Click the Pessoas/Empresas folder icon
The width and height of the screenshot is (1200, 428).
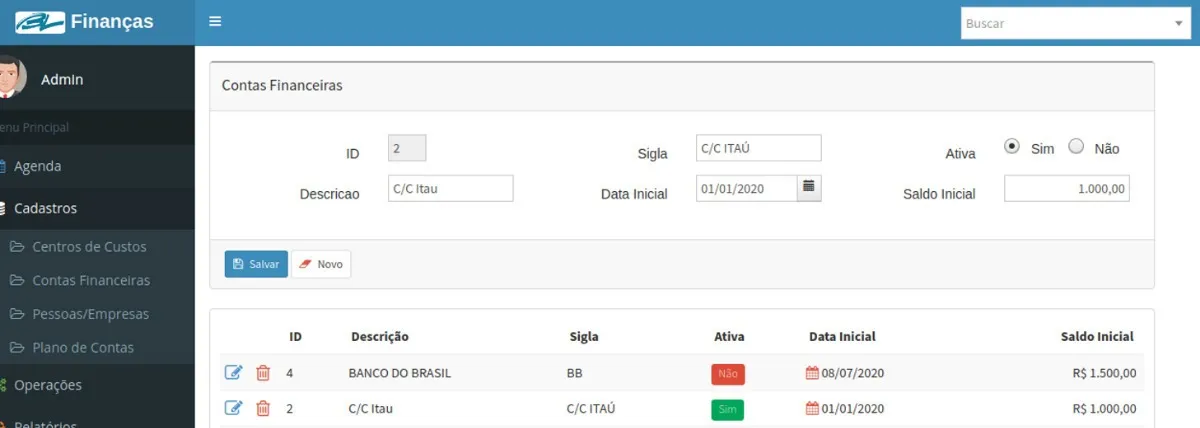click(16, 314)
